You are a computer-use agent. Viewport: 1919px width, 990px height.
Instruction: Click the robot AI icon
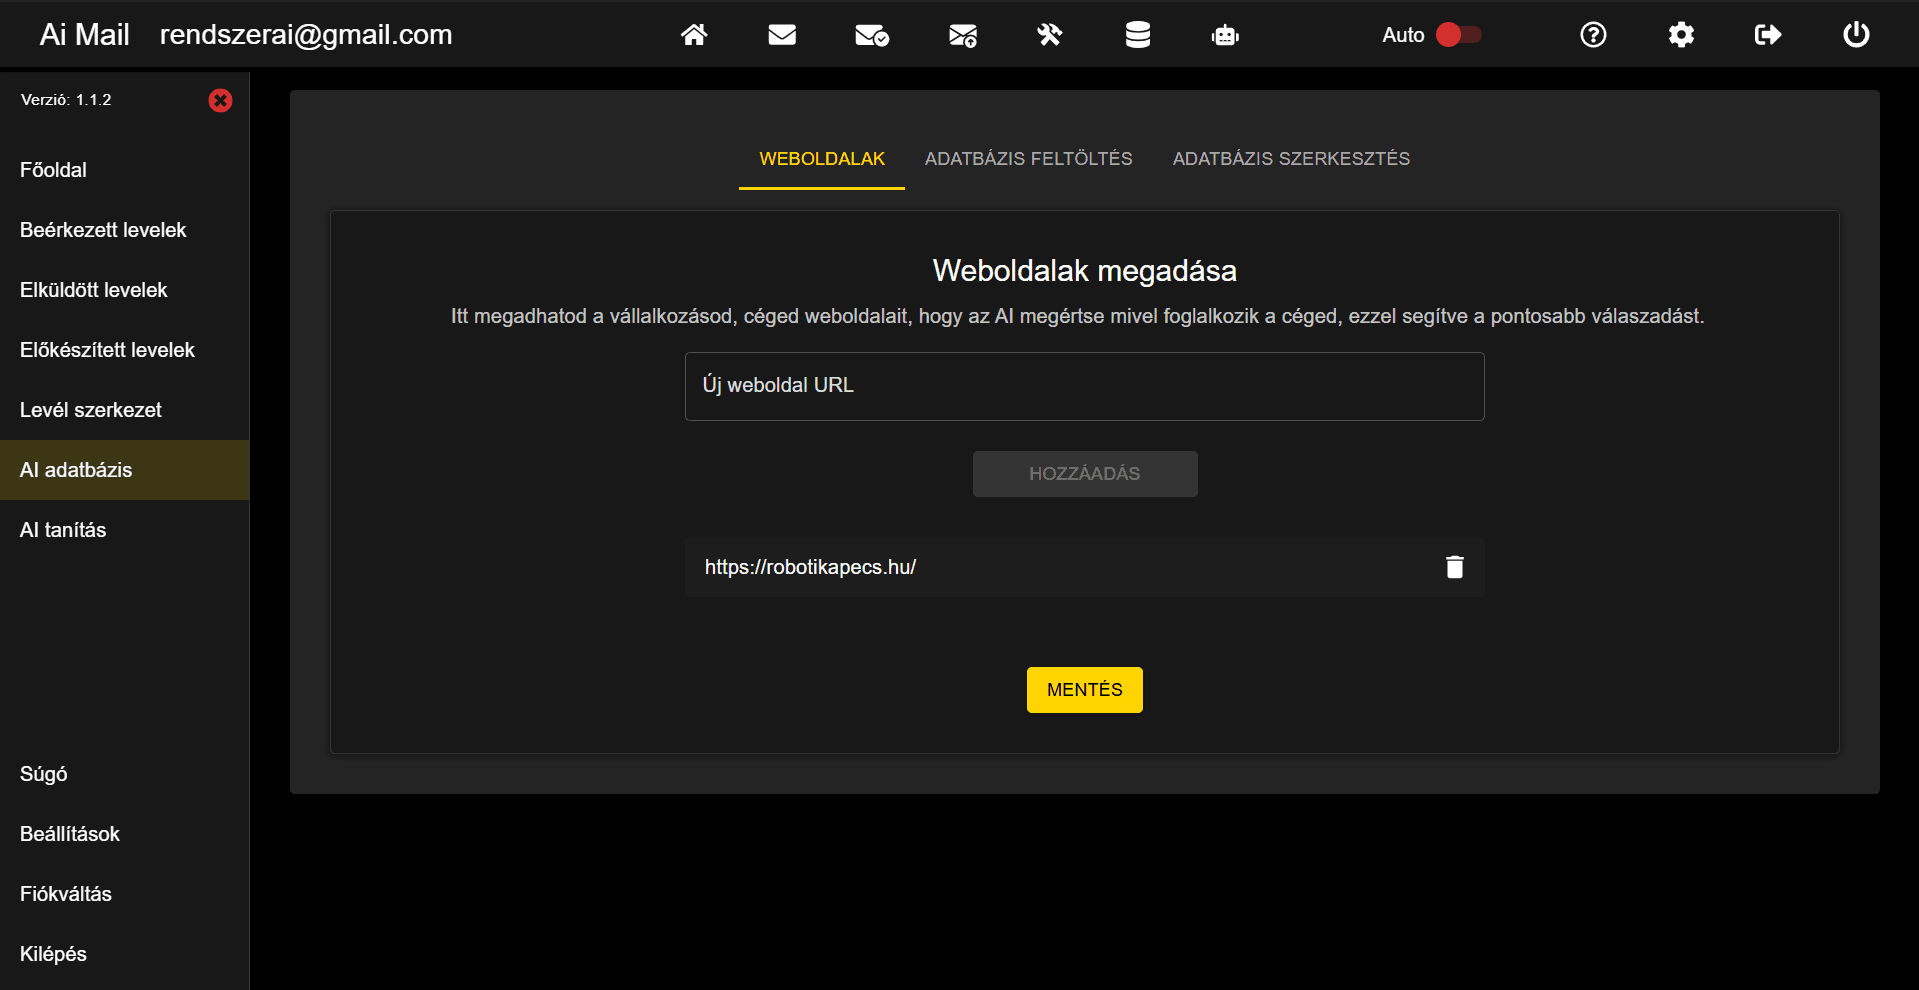coord(1224,34)
